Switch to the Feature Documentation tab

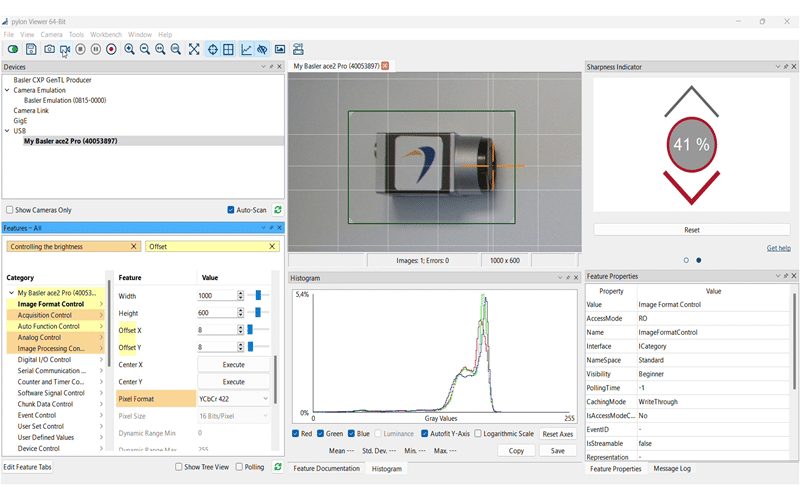point(327,468)
